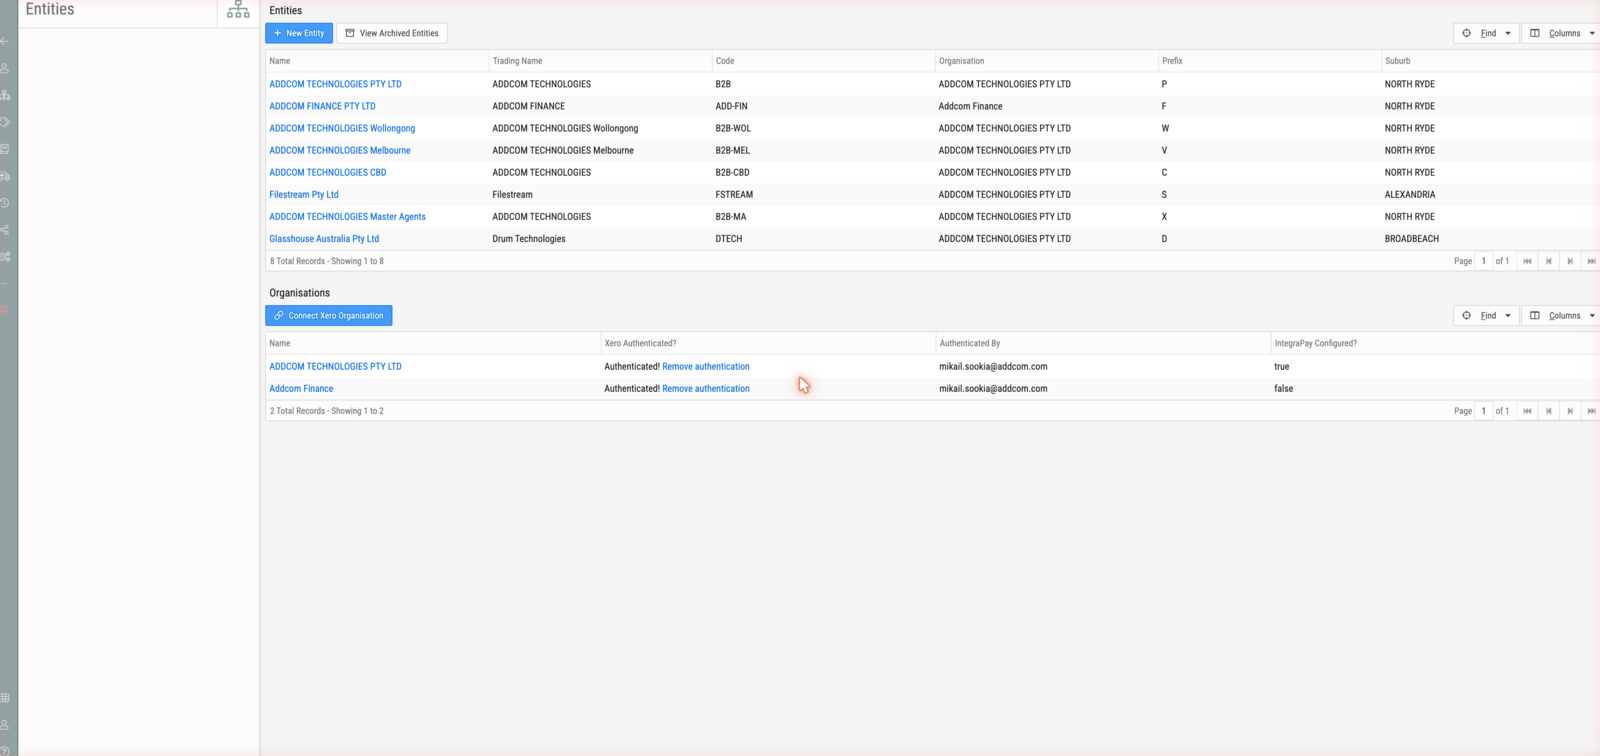This screenshot has height=756, width=1600.
Task: Click View Archived Entities button
Action: 392,33
